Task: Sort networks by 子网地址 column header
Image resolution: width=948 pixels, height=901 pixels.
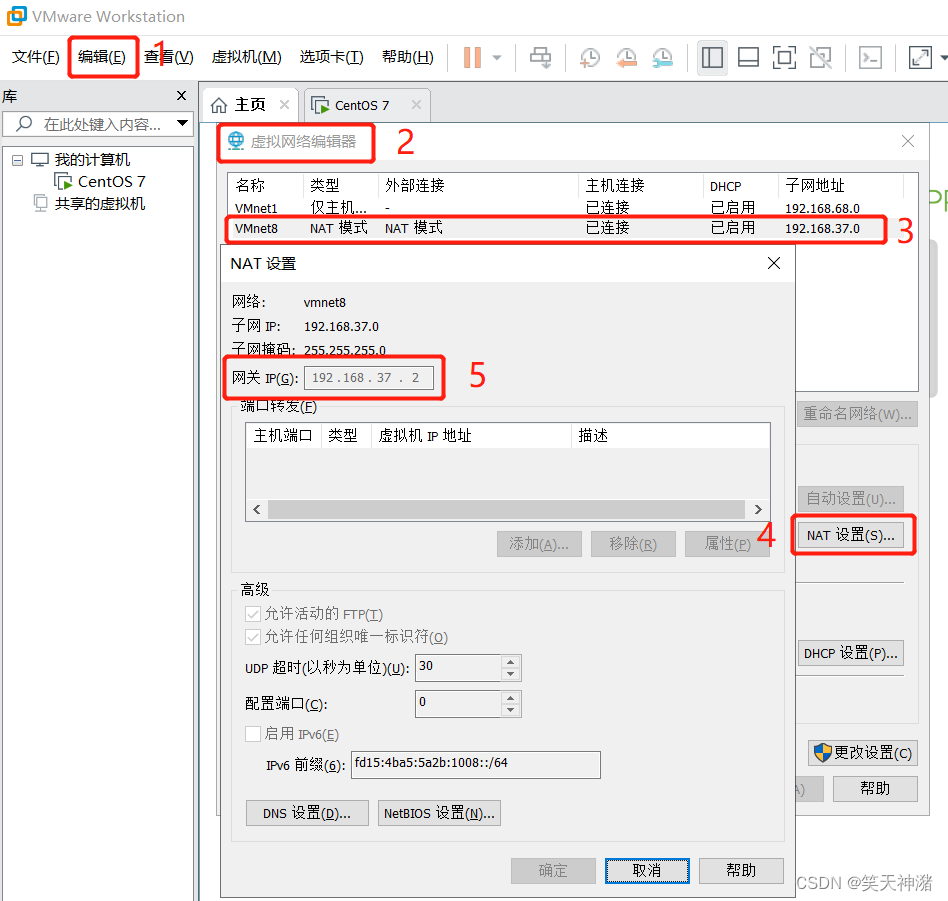Action: (x=840, y=185)
